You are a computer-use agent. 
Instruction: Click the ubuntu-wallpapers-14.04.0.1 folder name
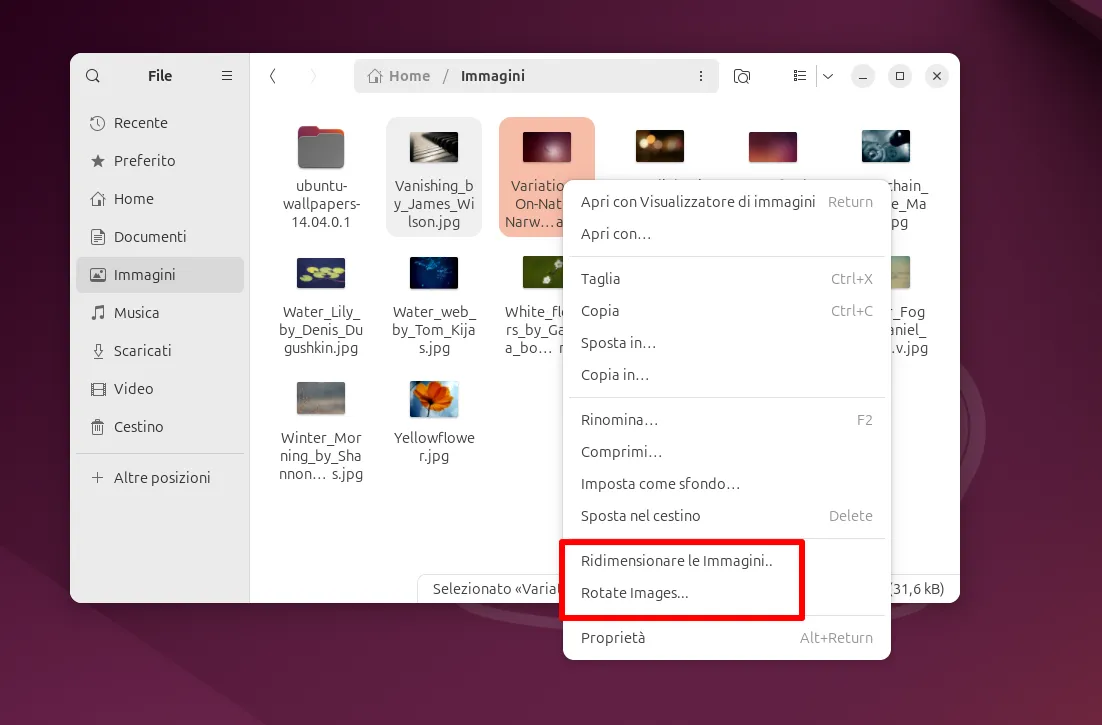click(x=321, y=204)
